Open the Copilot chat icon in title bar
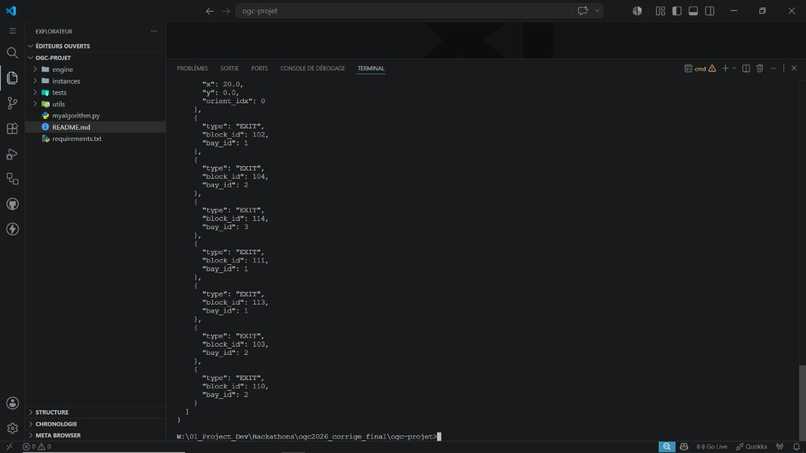Screen dimensions: 806x453 [x=582, y=11]
